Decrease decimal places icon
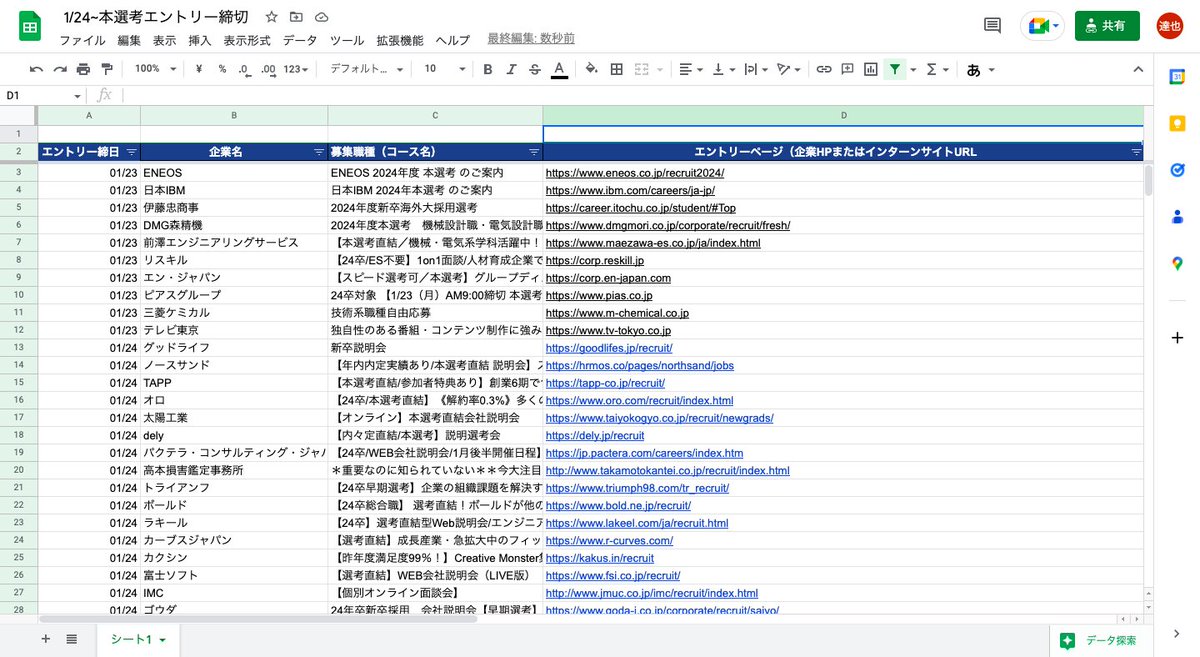This screenshot has height=657, width=1200. [244, 69]
